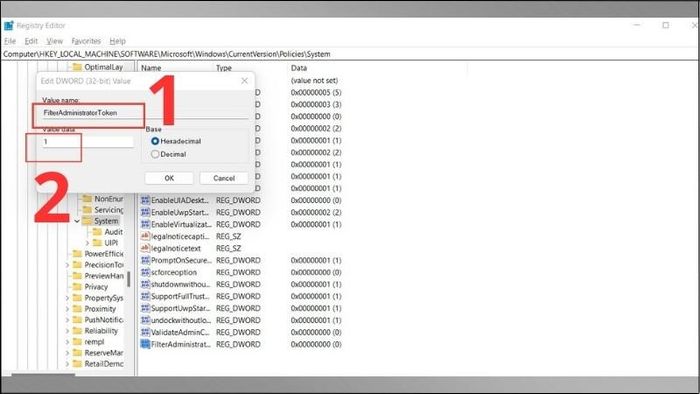
Task: Click the REG_SZ type of legalnoticetext
Action: pyautogui.click(x=228, y=248)
